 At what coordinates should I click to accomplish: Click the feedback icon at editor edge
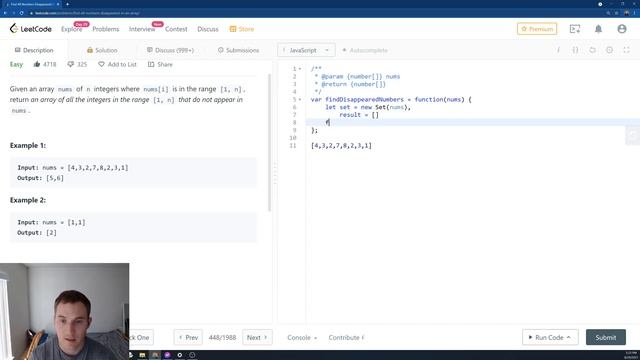[x=633, y=136]
